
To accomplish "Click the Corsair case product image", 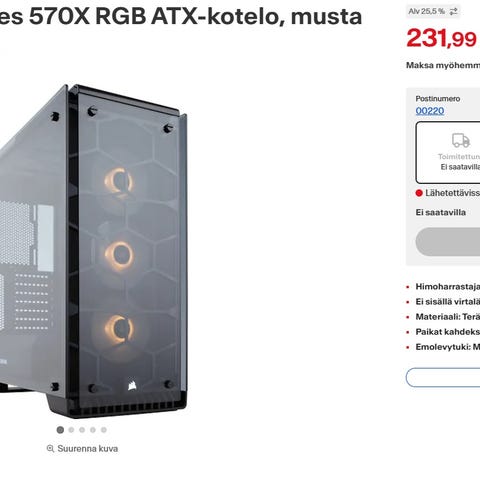I will tap(93, 252).
